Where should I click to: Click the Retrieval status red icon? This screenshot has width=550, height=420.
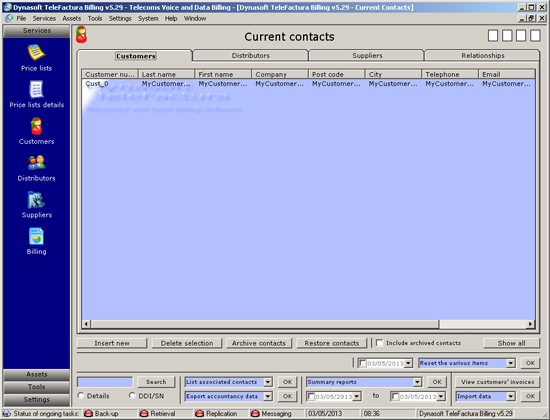click(144, 414)
